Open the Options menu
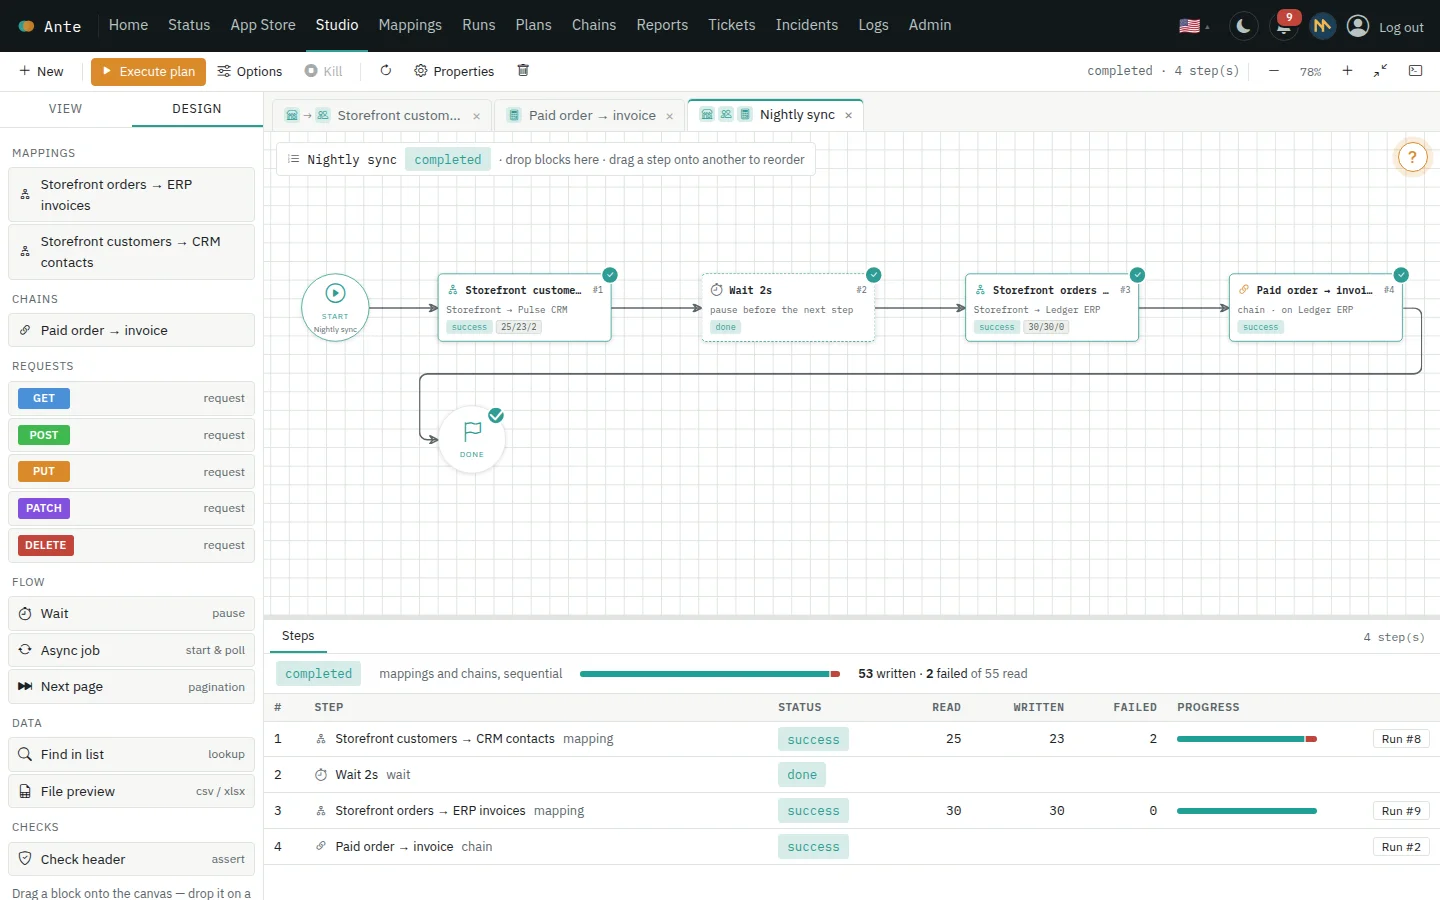The height and width of the screenshot is (900, 1440). coord(250,71)
